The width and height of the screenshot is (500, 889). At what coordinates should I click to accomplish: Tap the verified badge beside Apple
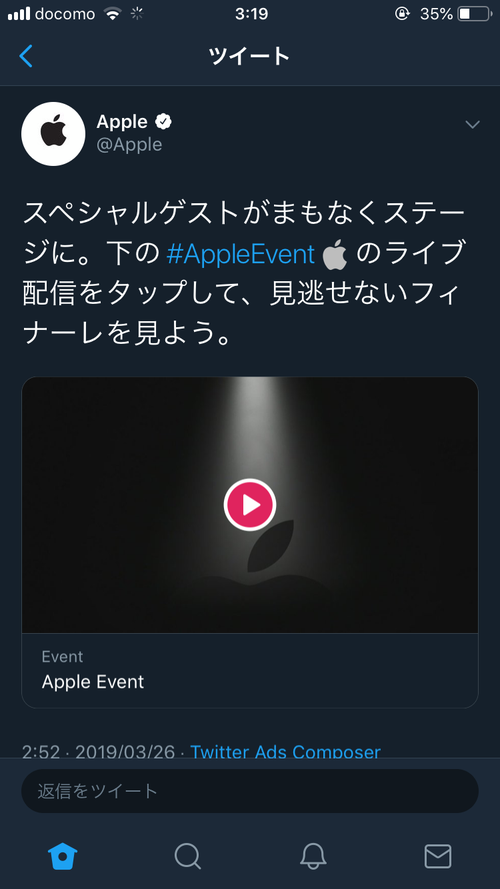coord(164,121)
